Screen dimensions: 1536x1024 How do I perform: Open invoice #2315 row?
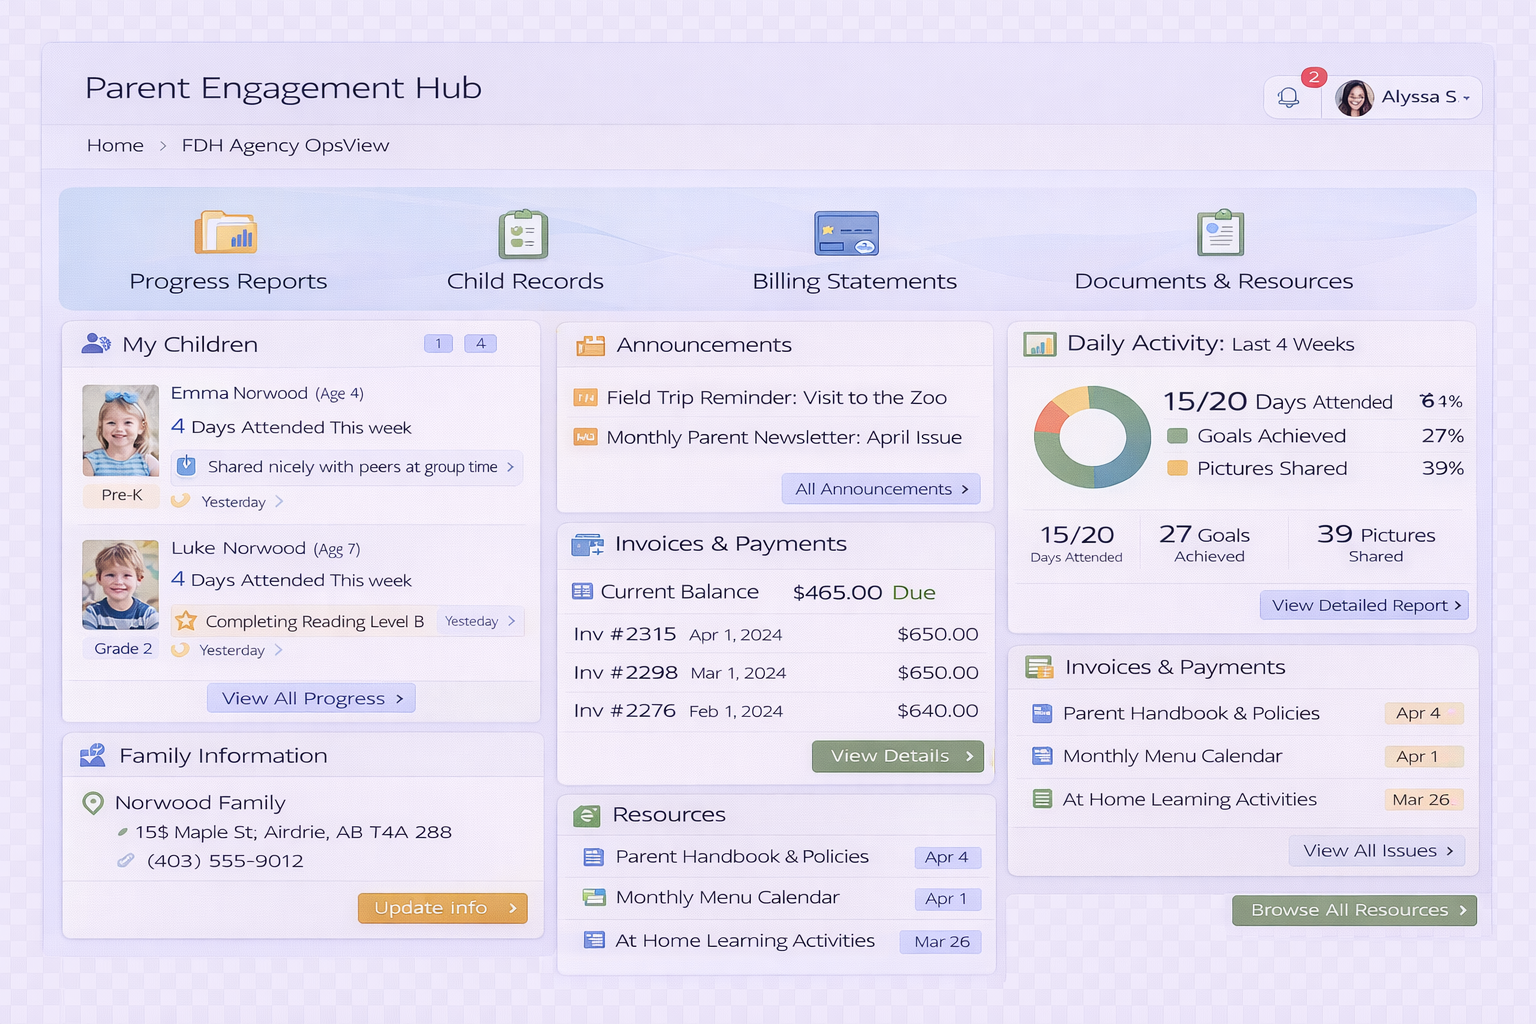(x=775, y=634)
